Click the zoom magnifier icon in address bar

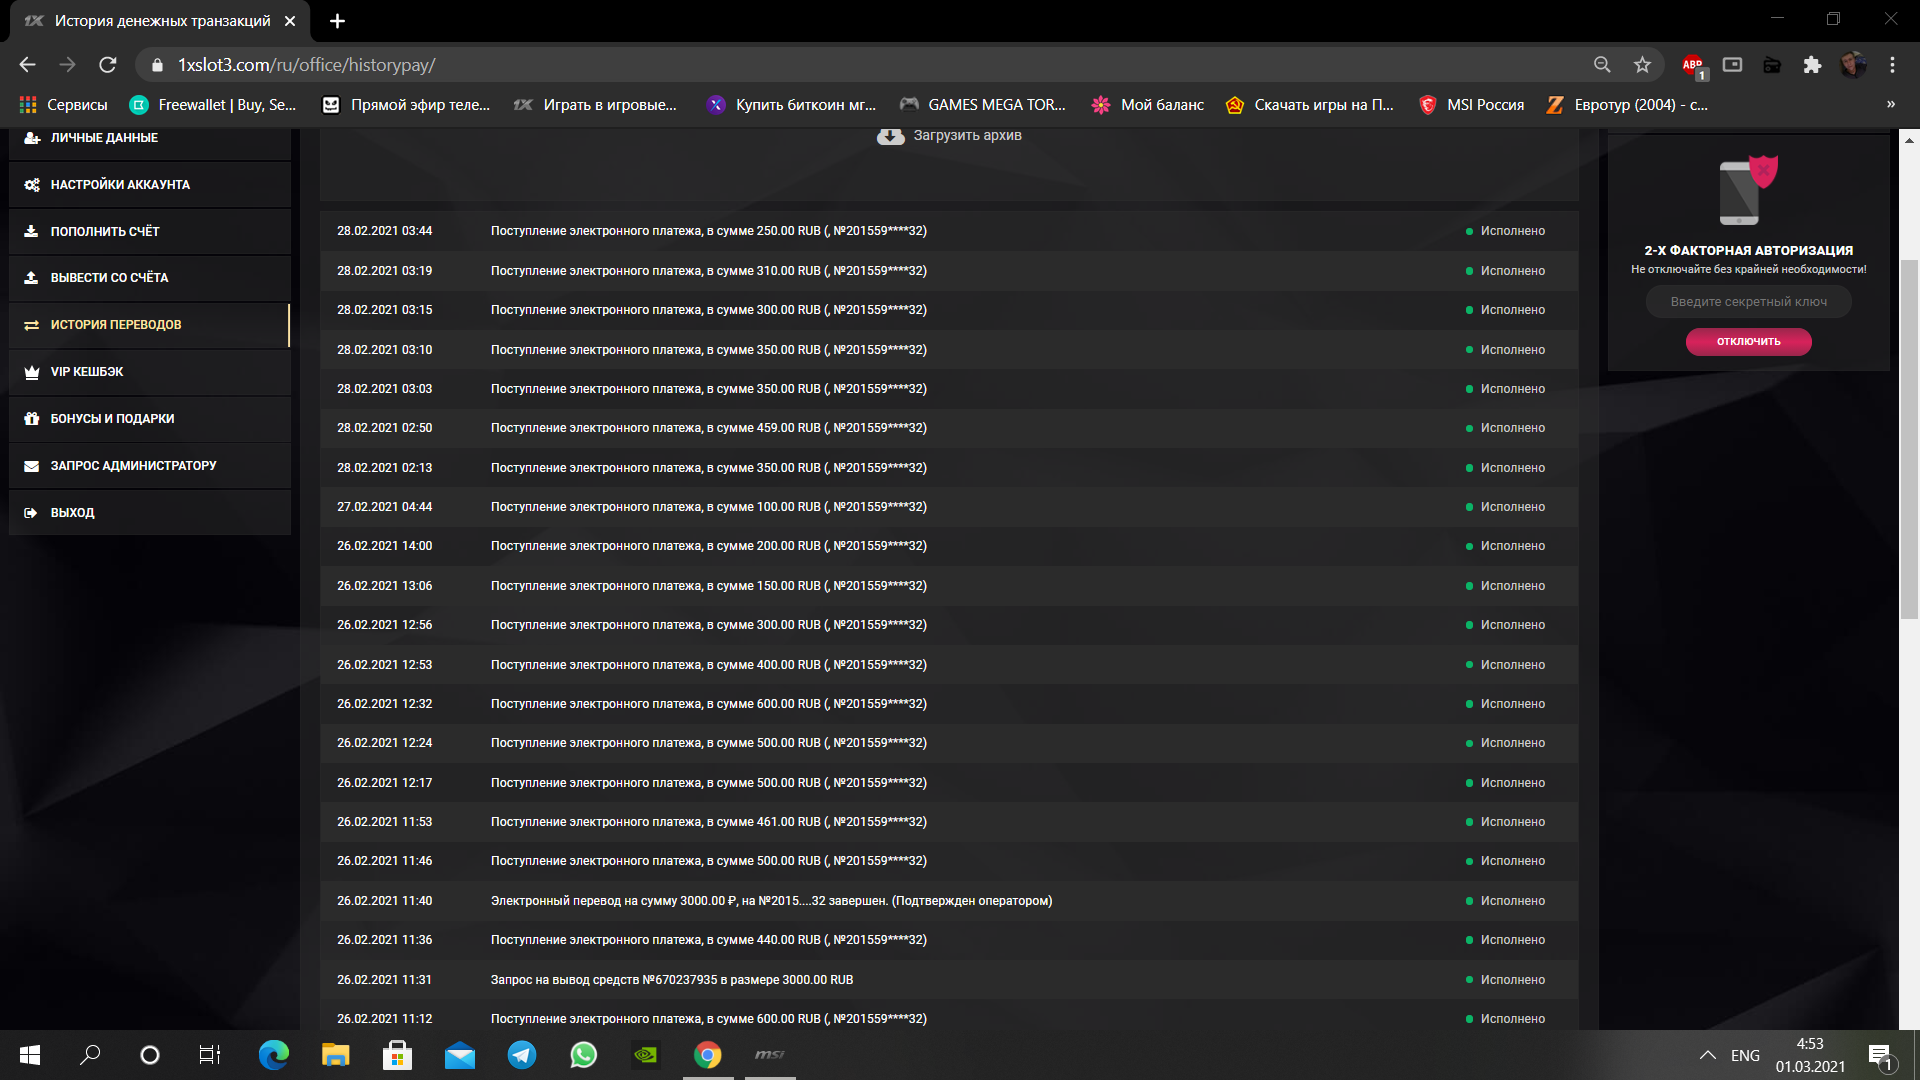(x=1602, y=65)
